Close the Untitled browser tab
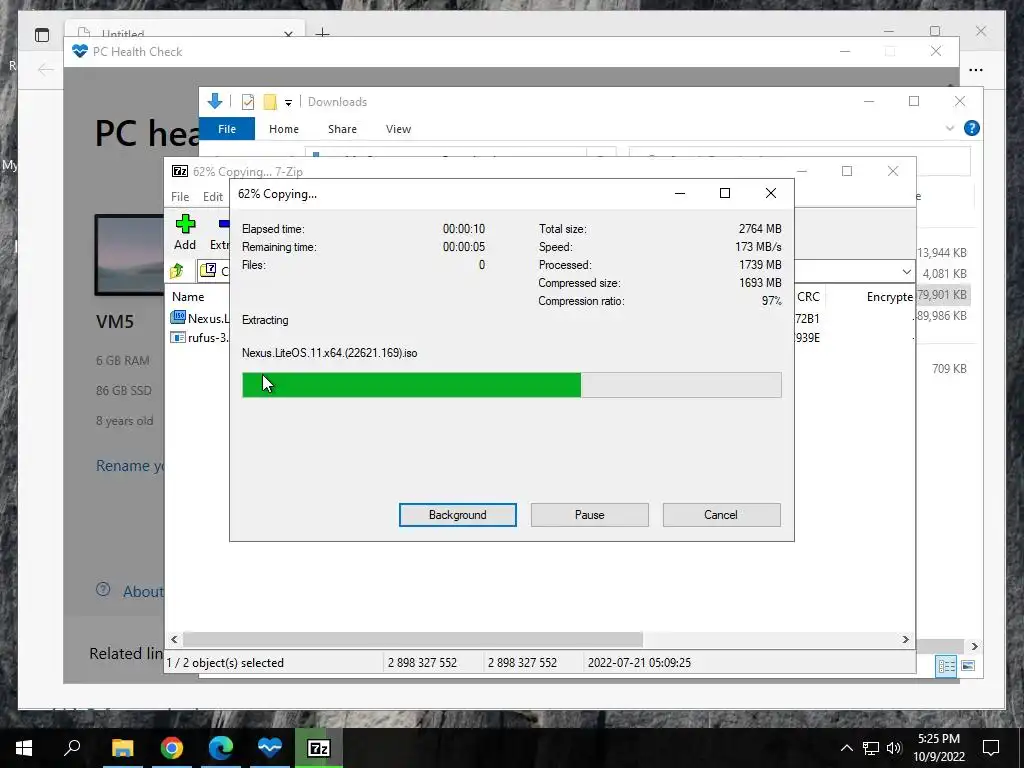 tap(288, 33)
